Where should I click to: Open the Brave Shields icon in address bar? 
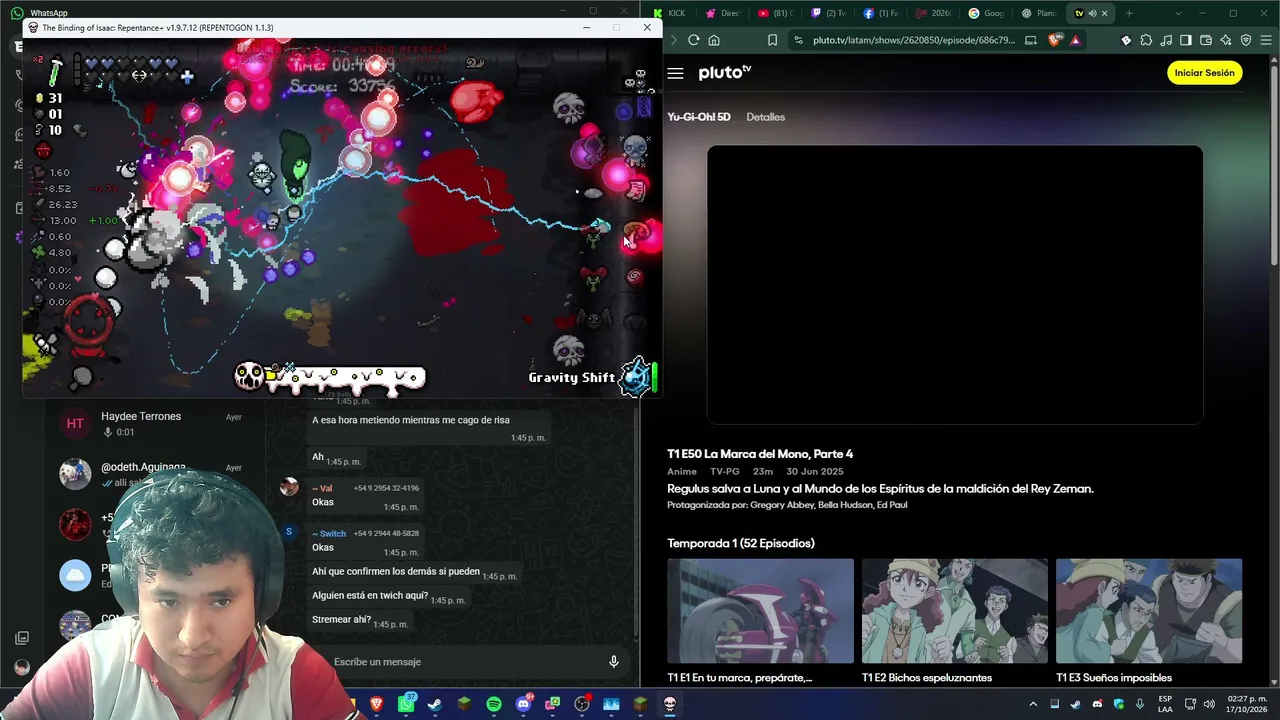click(1055, 40)
